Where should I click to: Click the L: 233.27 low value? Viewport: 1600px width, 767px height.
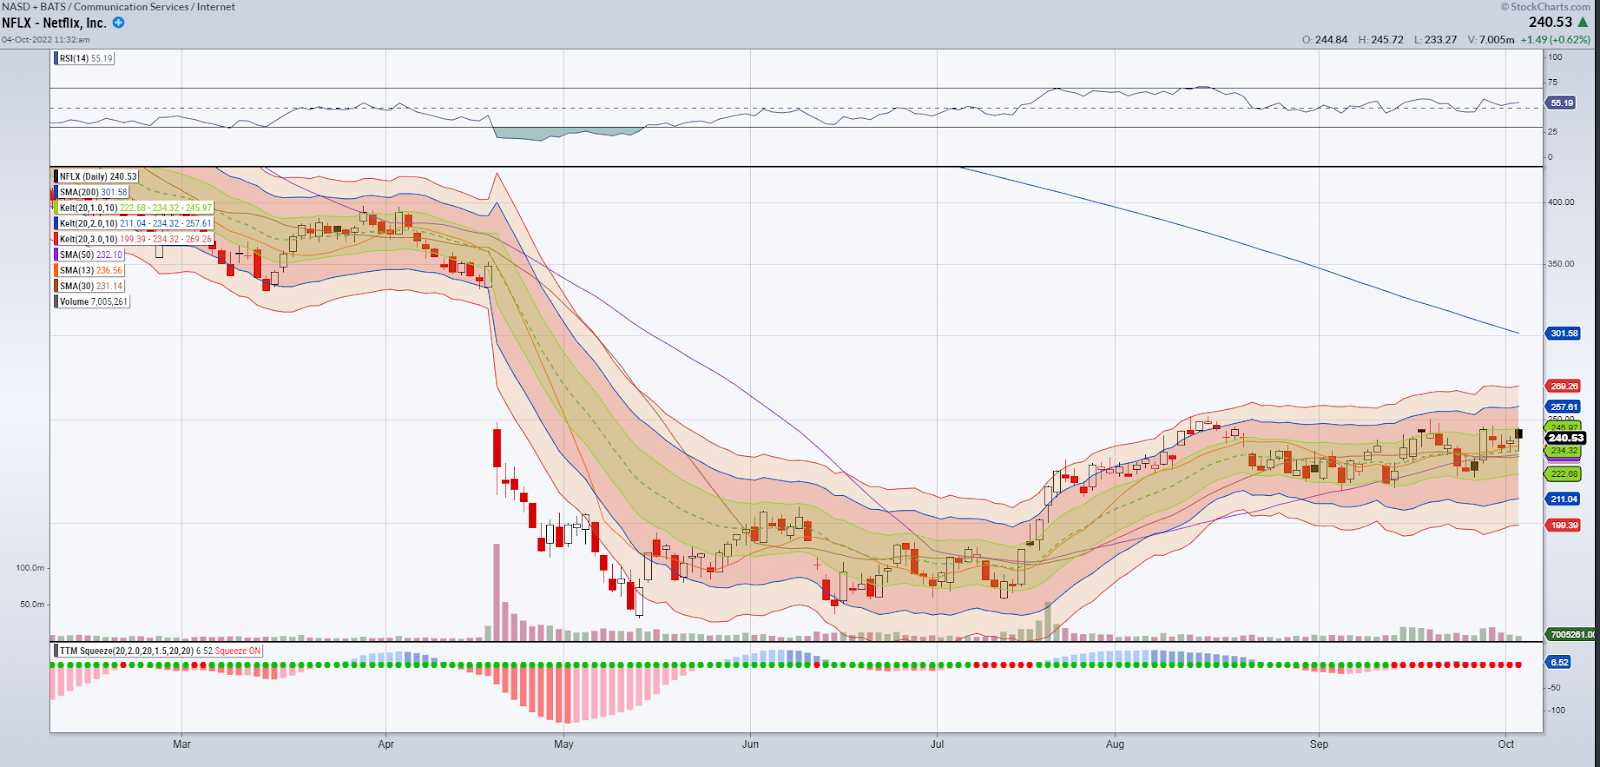(x=1435, y=40)
